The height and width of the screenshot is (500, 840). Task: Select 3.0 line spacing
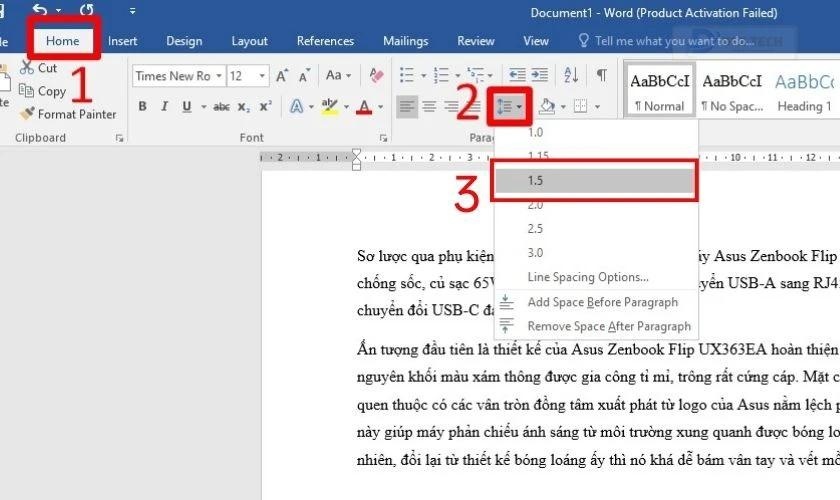click(x=596, y=253)
